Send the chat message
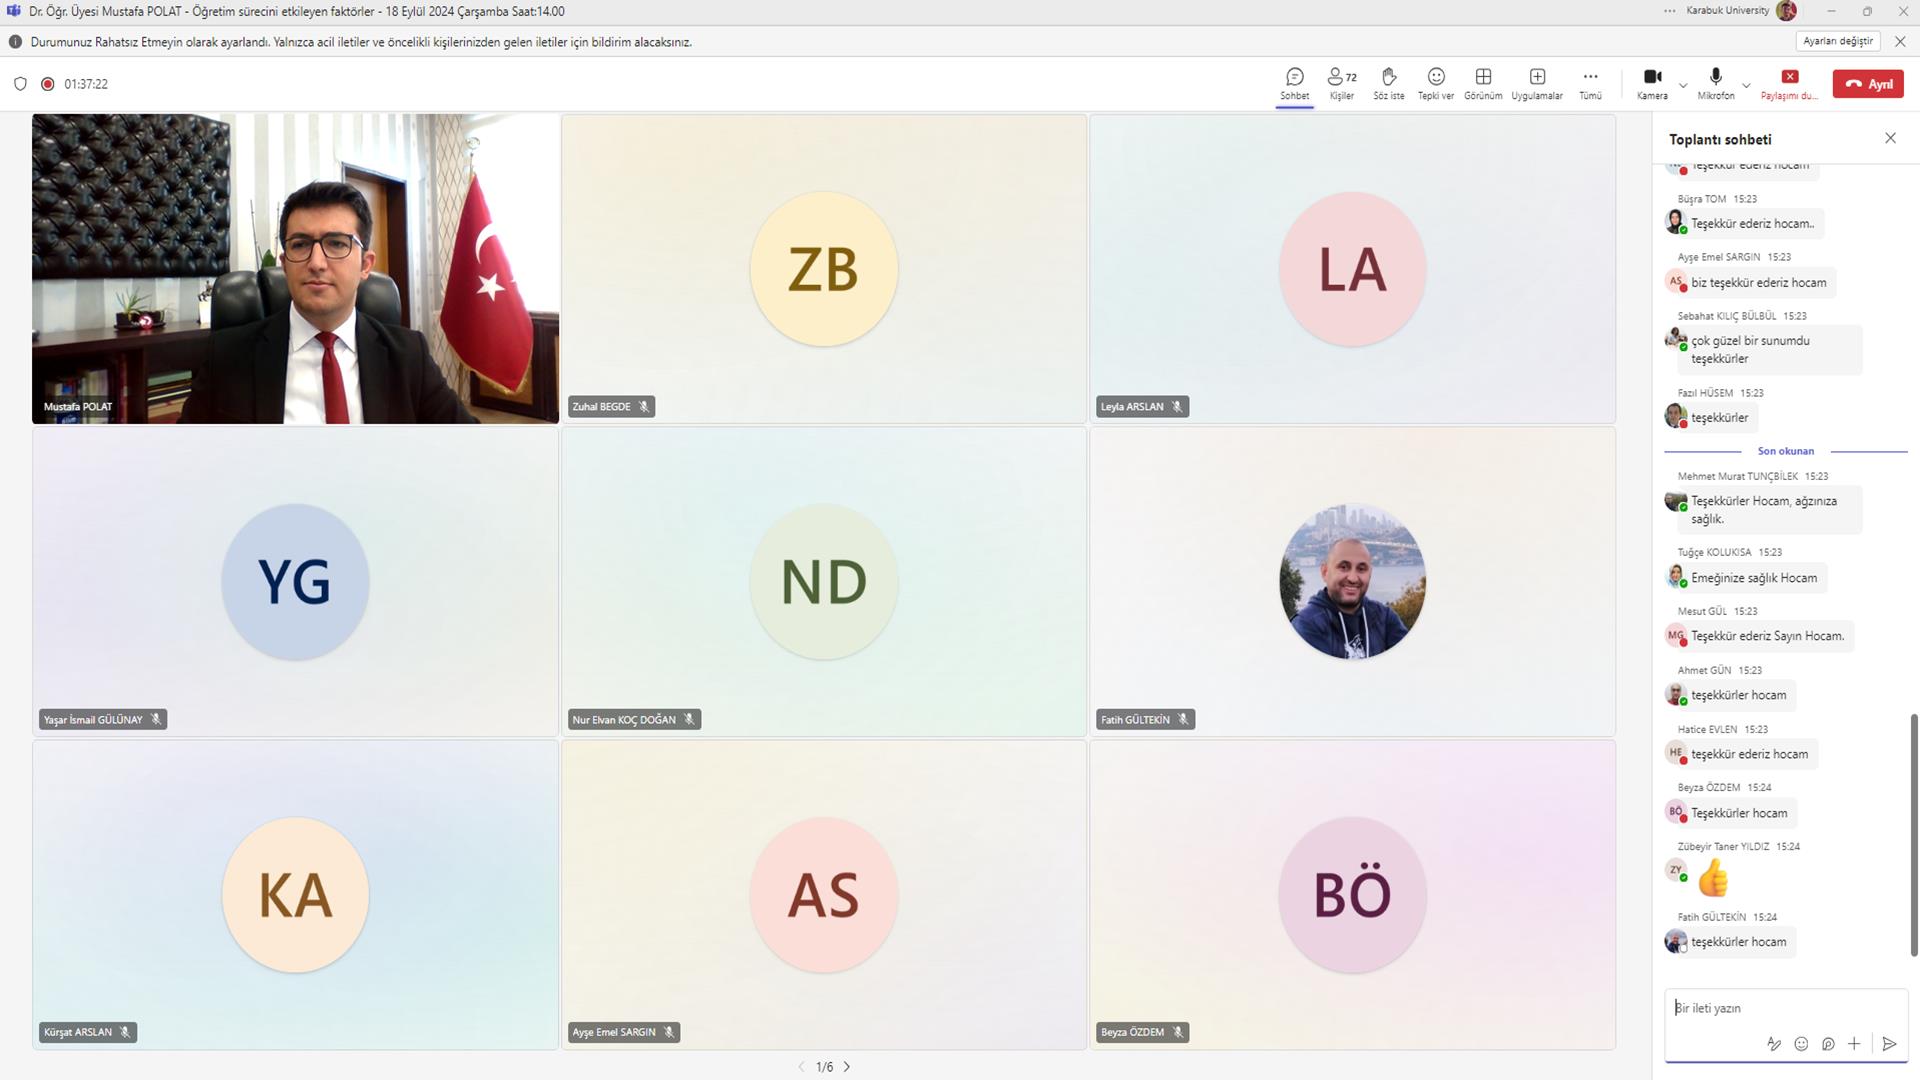The image size is (1920, 1080). pos(1889,1044)
